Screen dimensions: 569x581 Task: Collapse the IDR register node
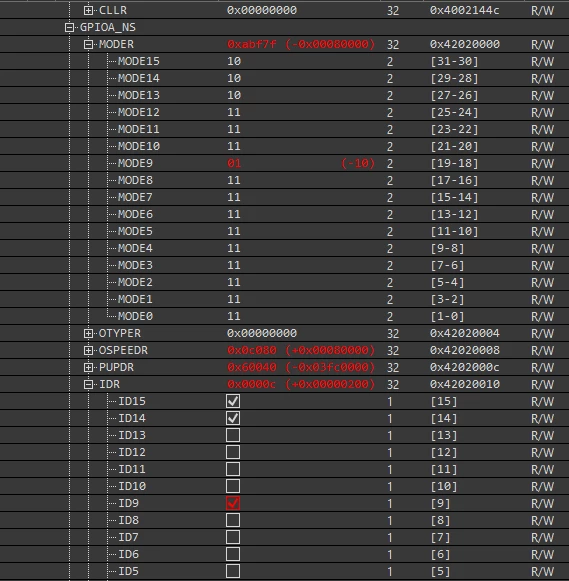click(88, 385)
